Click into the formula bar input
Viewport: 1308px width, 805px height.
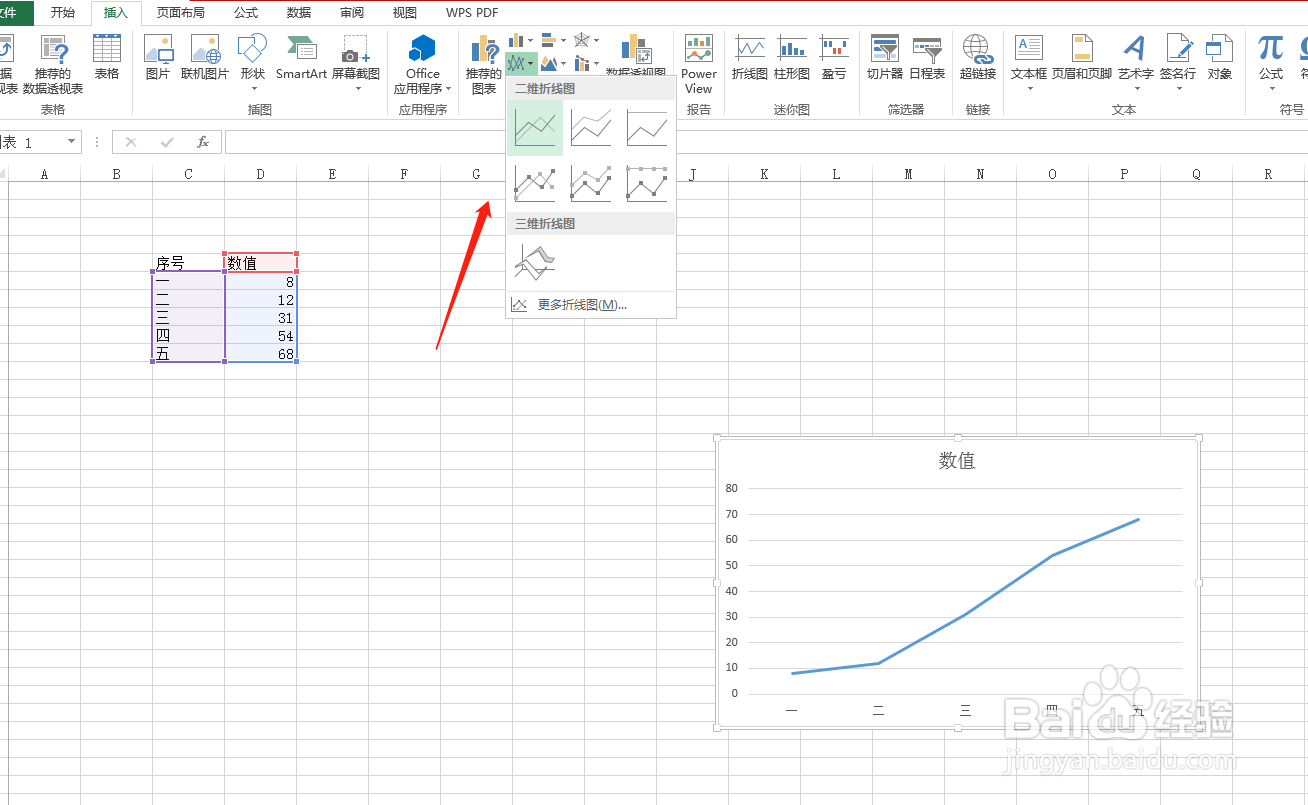coord(765,142)
